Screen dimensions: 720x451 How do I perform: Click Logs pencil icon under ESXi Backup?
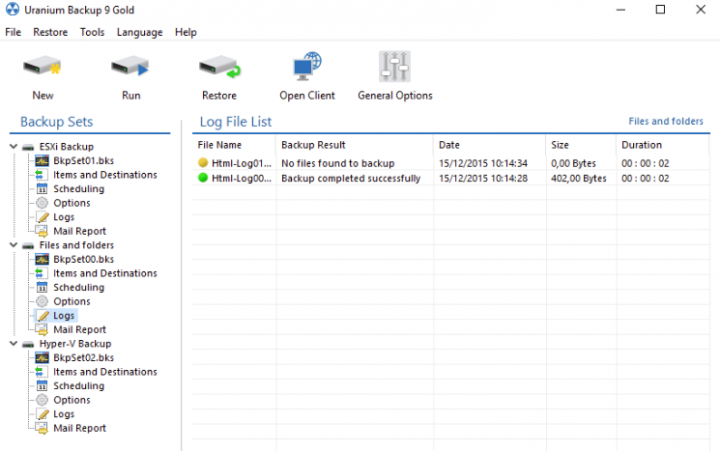coord(42,217)
